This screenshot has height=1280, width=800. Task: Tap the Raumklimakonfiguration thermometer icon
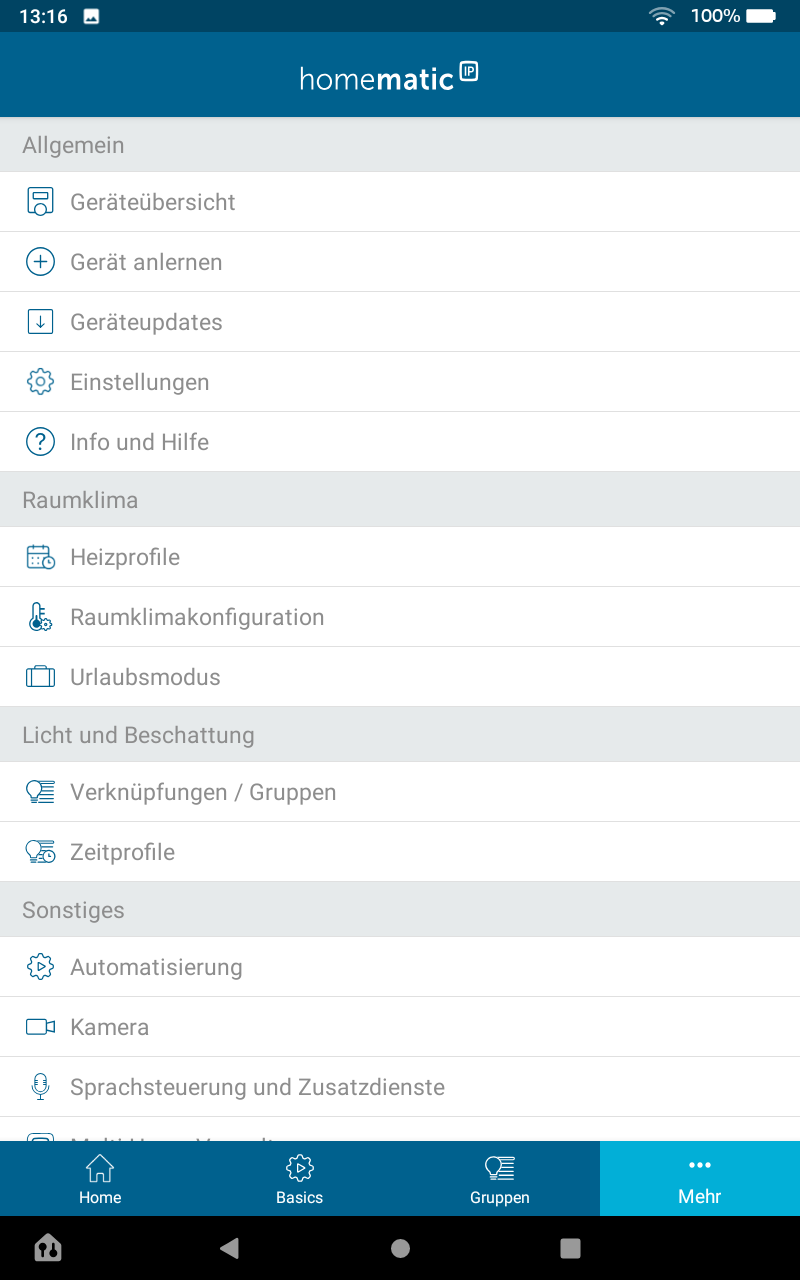click(40, 617)
